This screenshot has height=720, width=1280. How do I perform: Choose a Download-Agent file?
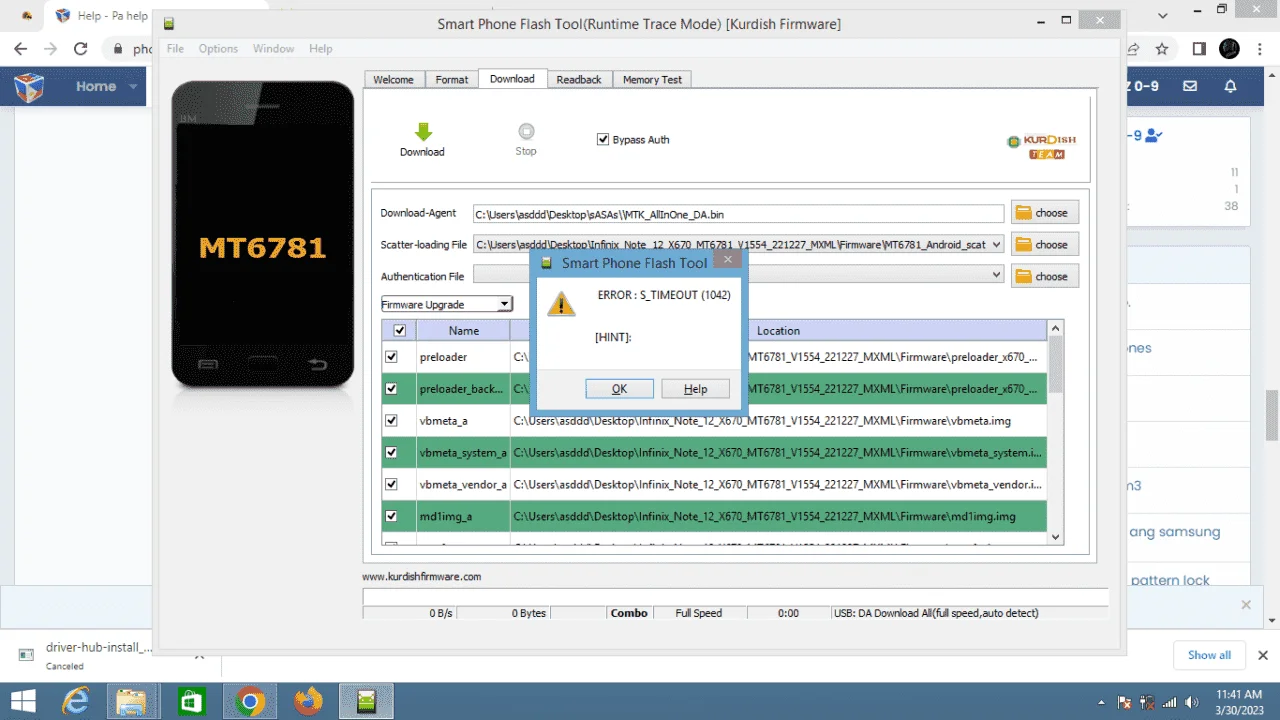pyautogui.click(x=1044, y=213)
